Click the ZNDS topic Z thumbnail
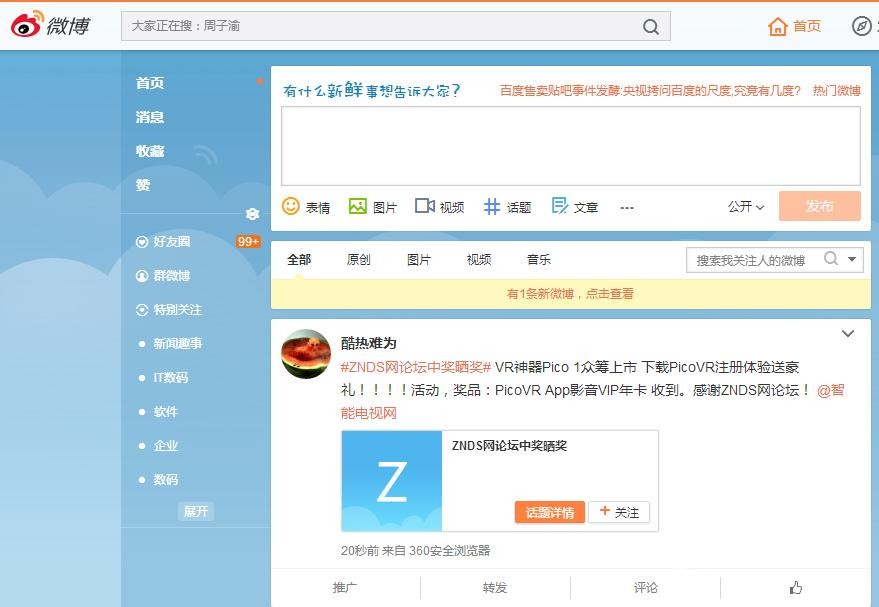 (391, 481)
